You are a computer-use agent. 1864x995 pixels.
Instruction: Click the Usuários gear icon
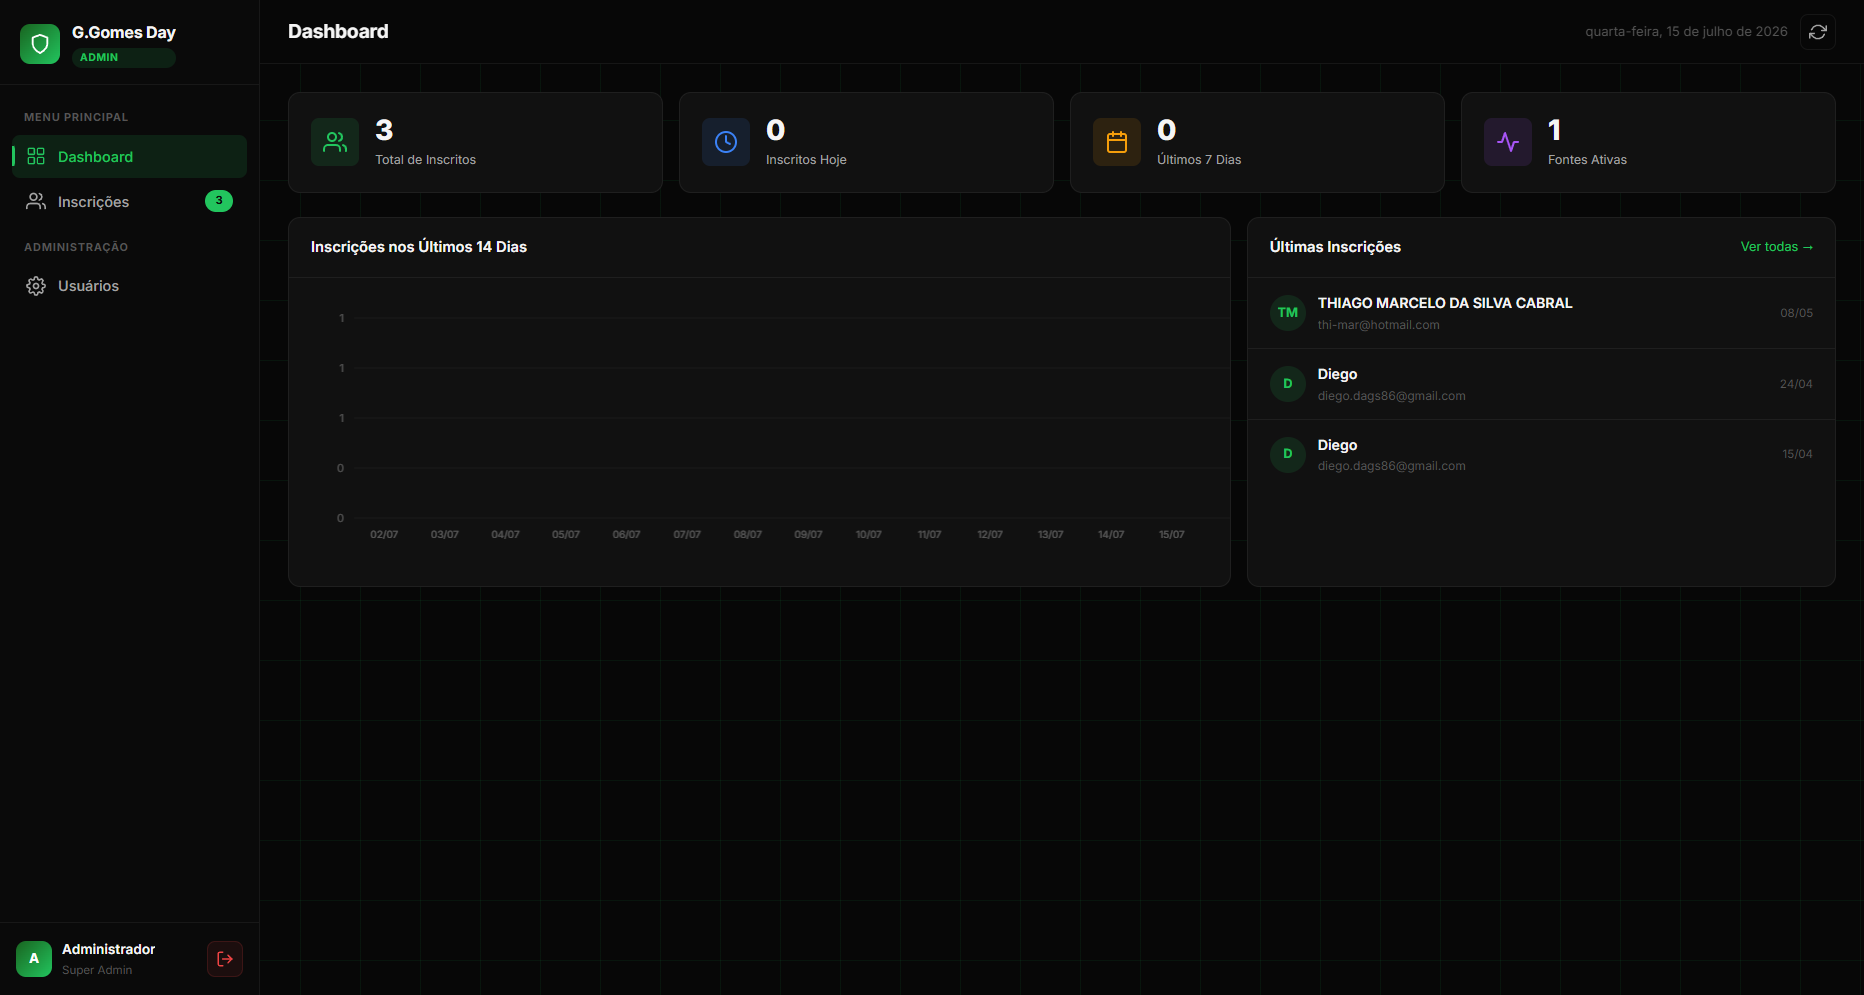click(36, 286)
